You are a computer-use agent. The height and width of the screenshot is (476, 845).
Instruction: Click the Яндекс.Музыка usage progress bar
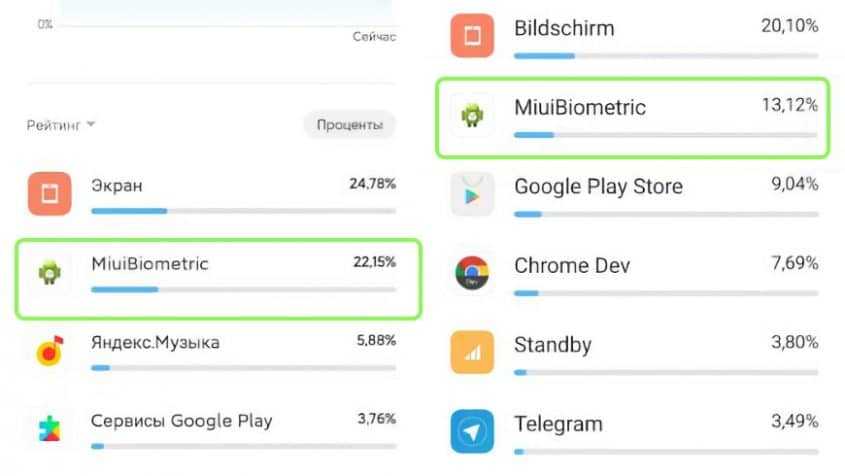(x=243, y=368)
